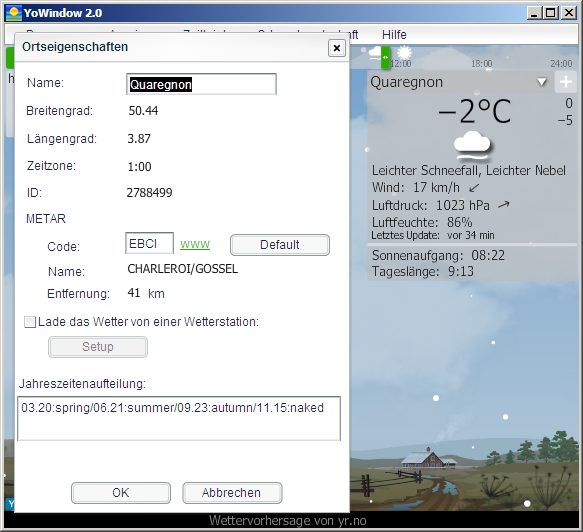Click the Quaregnon title in weather panel

[x=406, y=82]
